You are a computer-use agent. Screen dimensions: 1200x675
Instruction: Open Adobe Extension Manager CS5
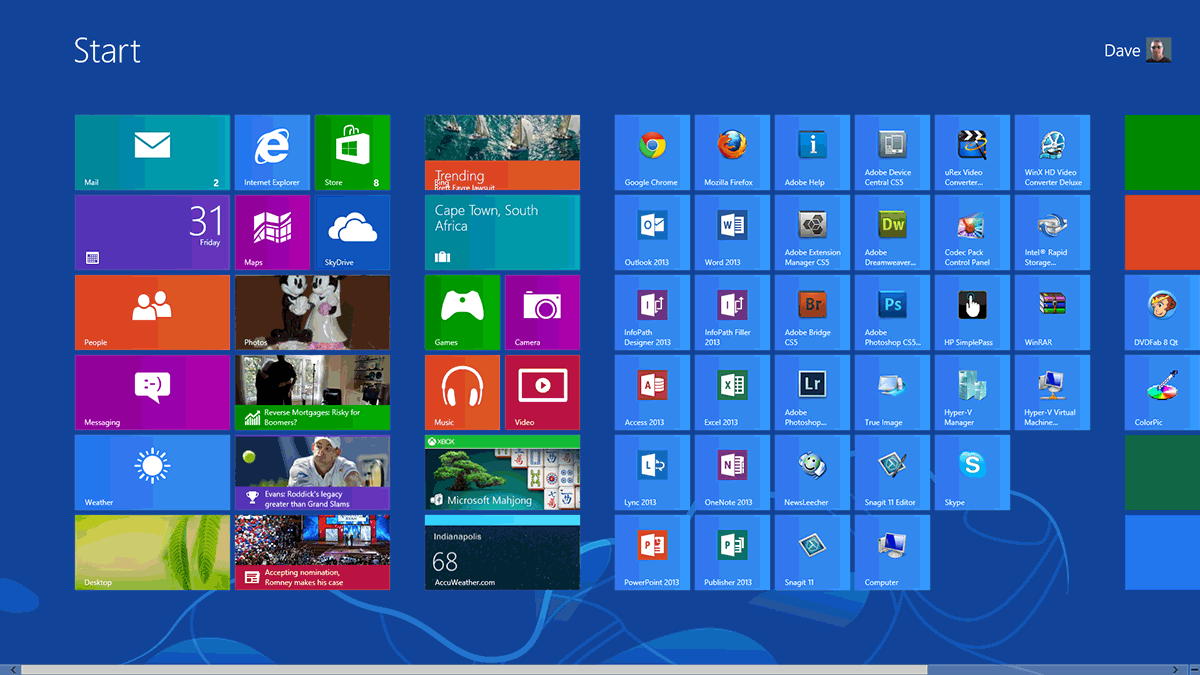(x=812, y=232)
